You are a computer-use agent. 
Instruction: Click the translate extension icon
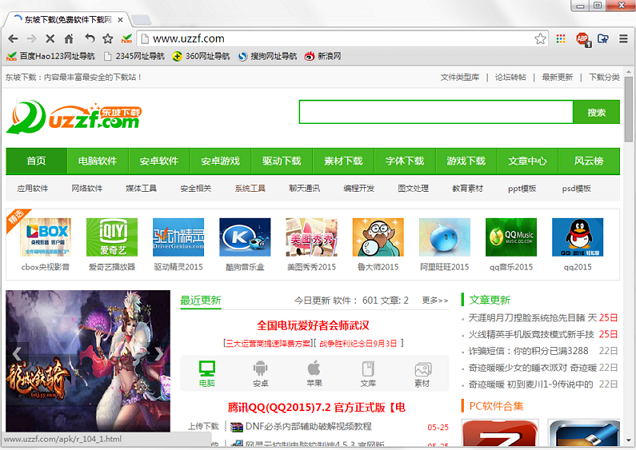pos(603,39)
